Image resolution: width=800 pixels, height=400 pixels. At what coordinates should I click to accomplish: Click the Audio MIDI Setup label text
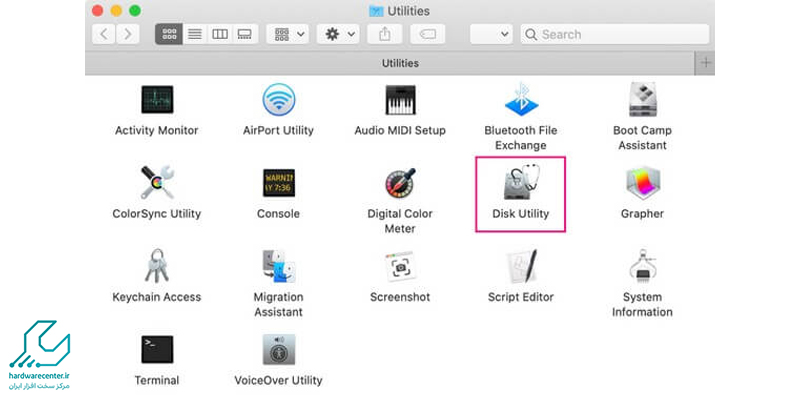point(400,131)
